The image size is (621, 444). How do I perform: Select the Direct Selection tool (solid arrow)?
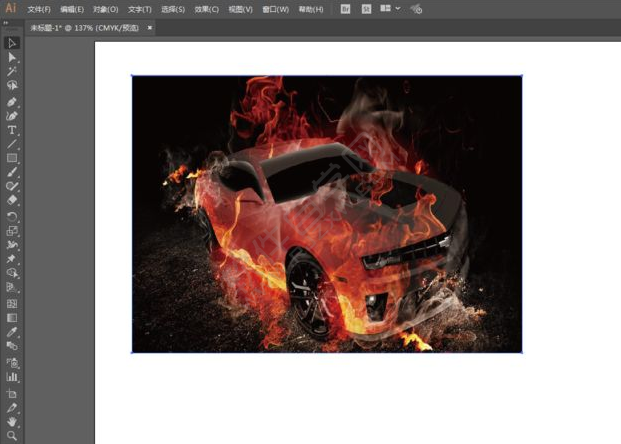12,57
